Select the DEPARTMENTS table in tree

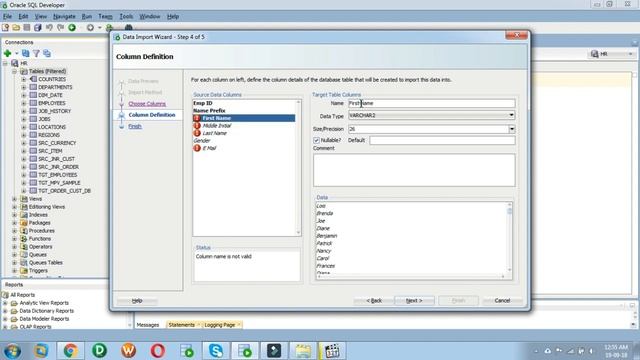coord(55,87)
